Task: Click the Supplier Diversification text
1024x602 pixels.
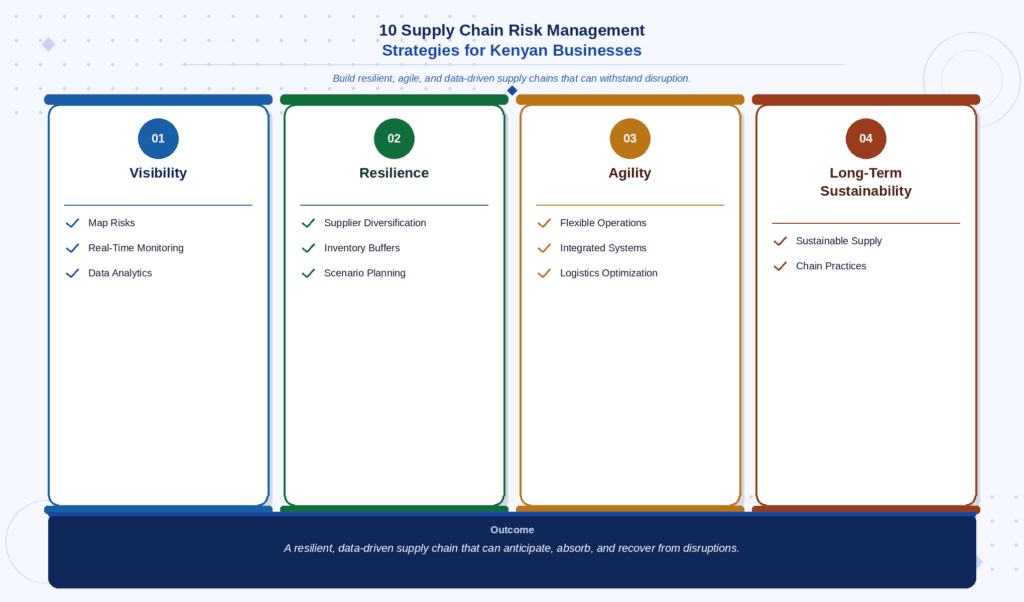Action: coord(375,223)
